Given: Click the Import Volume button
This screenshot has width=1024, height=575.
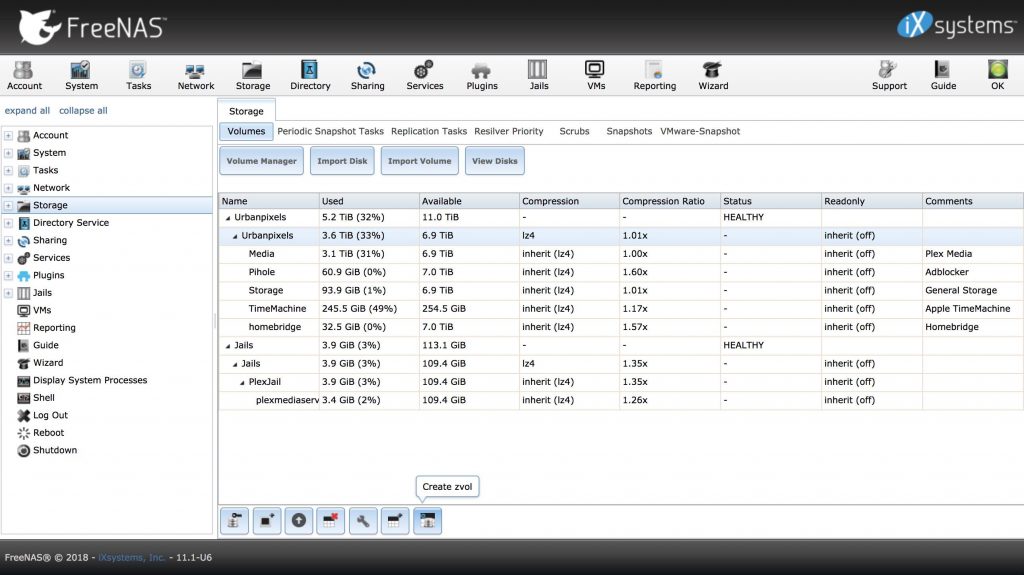Looking at the screenshot, I should click(x=419, y=161).
